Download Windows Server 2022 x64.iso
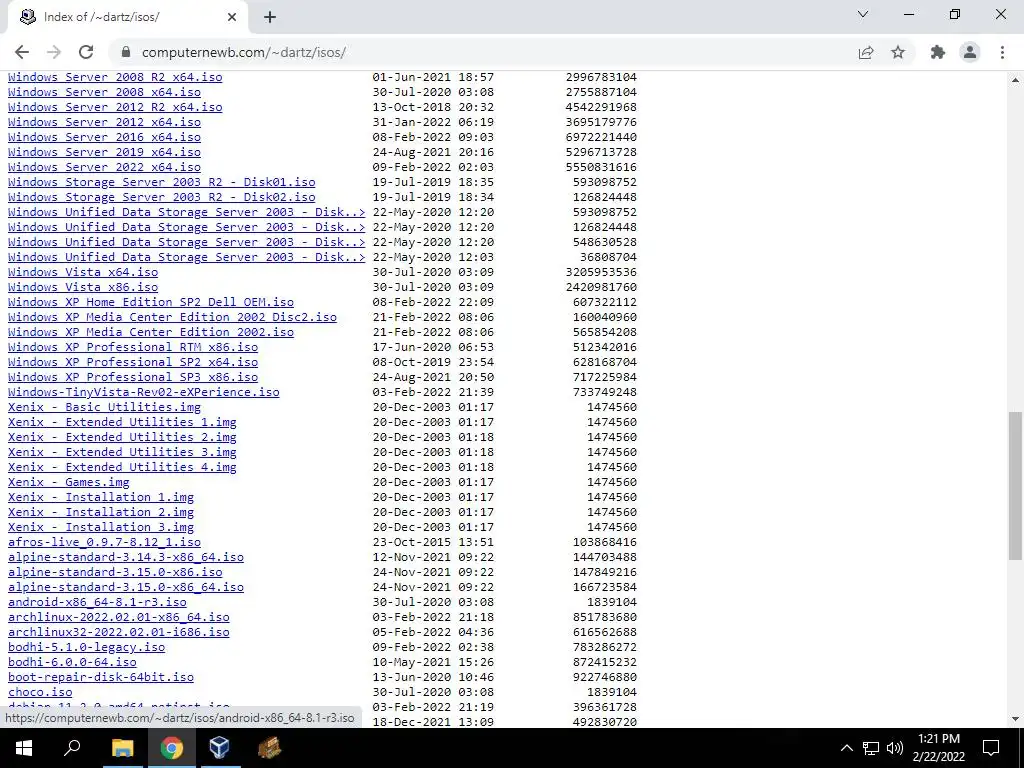Image resolution: width=1024 pixels, height=768 pixels. point(104,167)
